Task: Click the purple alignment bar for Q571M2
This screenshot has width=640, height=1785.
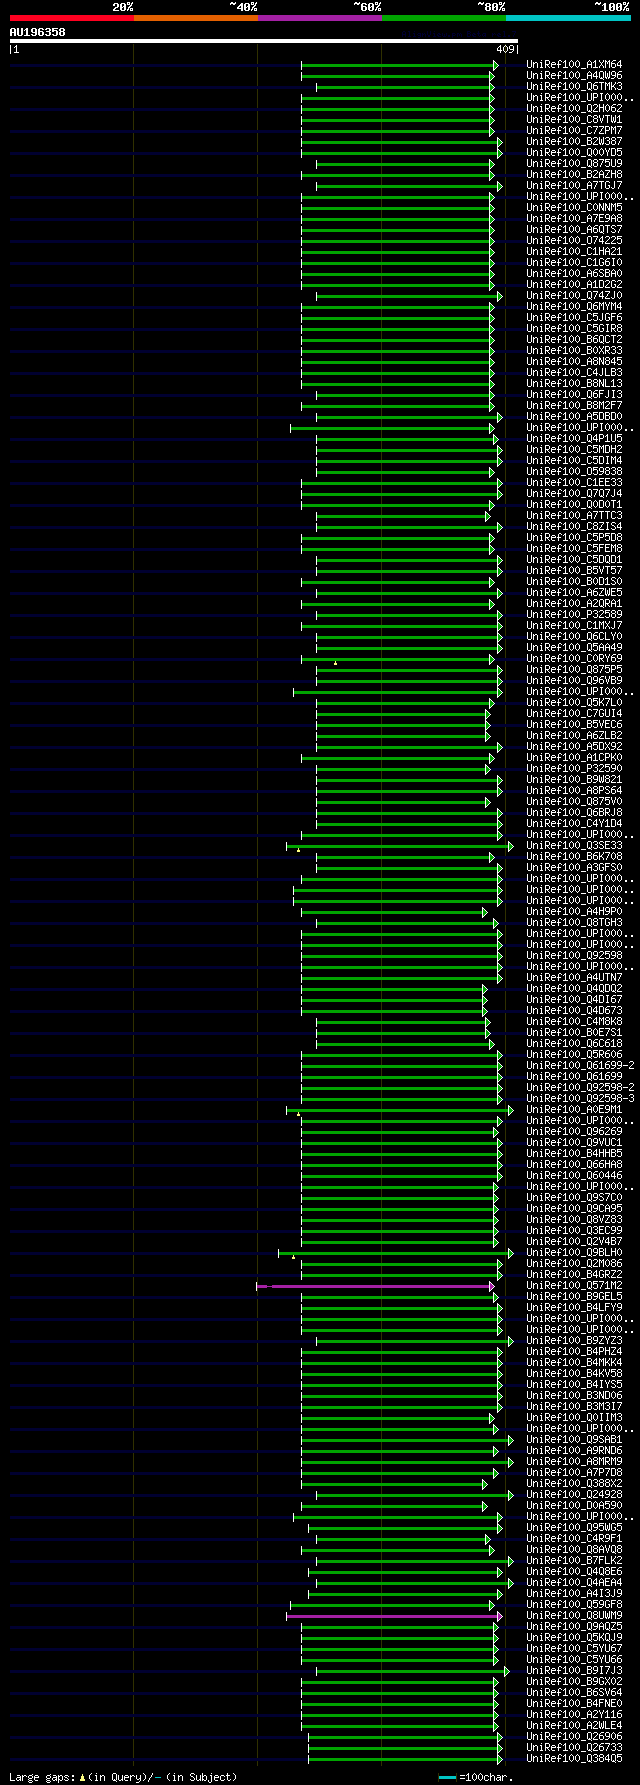Action: point(375,1286)
